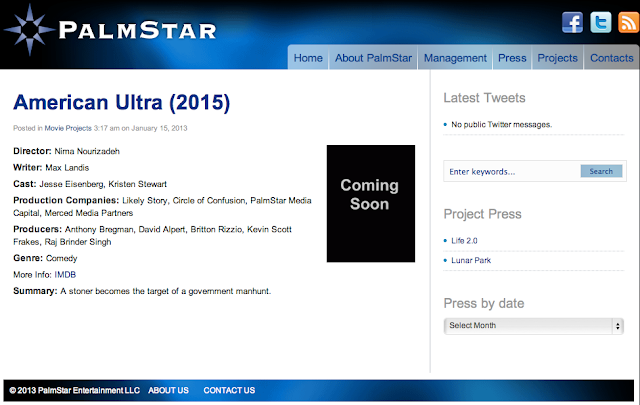Click the cast text Jesse Eisenberg, Kristen Stewart

[x=103, y=184]
